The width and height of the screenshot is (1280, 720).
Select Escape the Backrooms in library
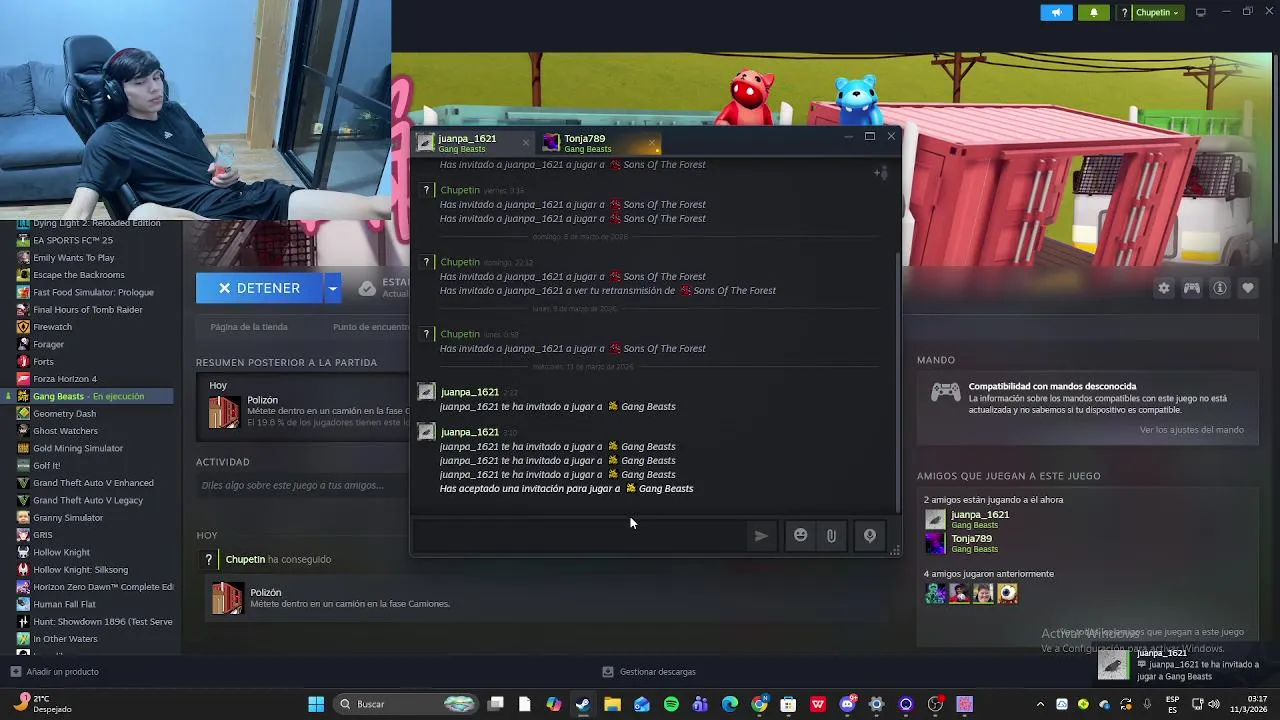[79, 275]
